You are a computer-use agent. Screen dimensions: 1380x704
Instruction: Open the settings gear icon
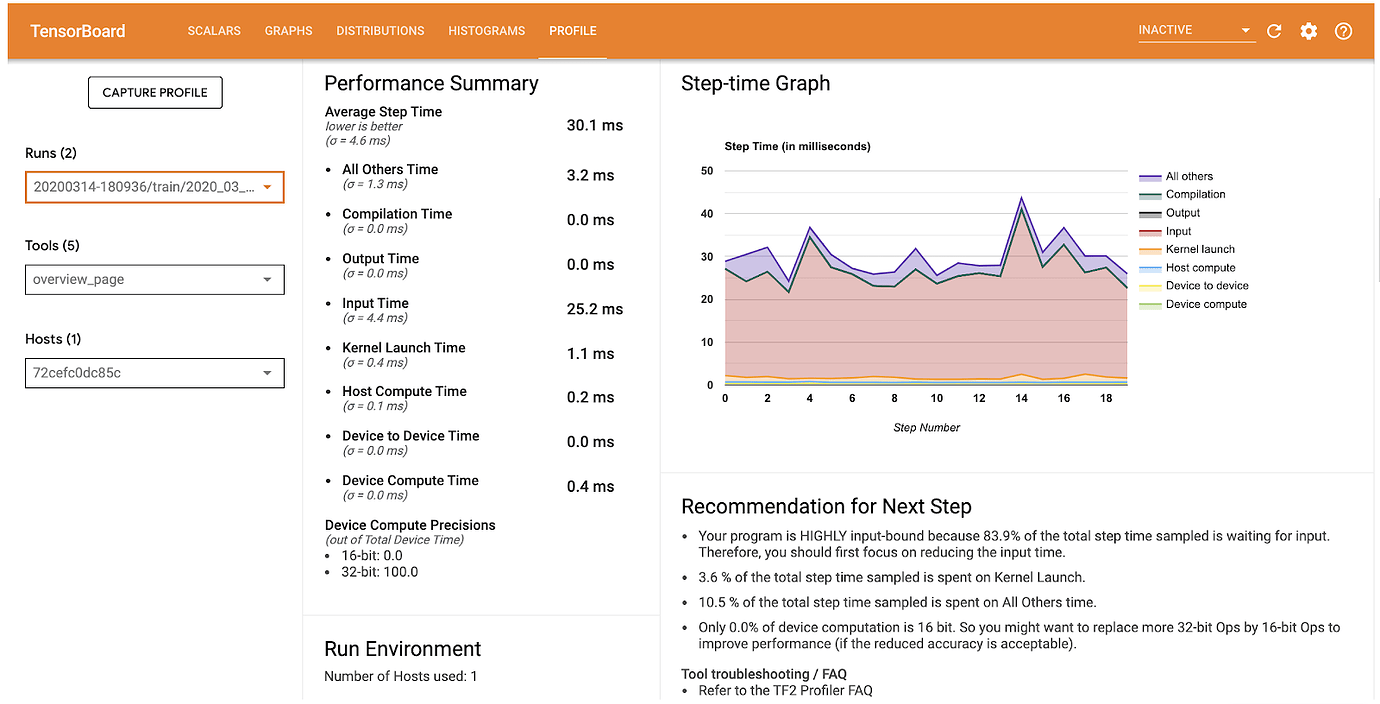click(x=1309, y=31)
